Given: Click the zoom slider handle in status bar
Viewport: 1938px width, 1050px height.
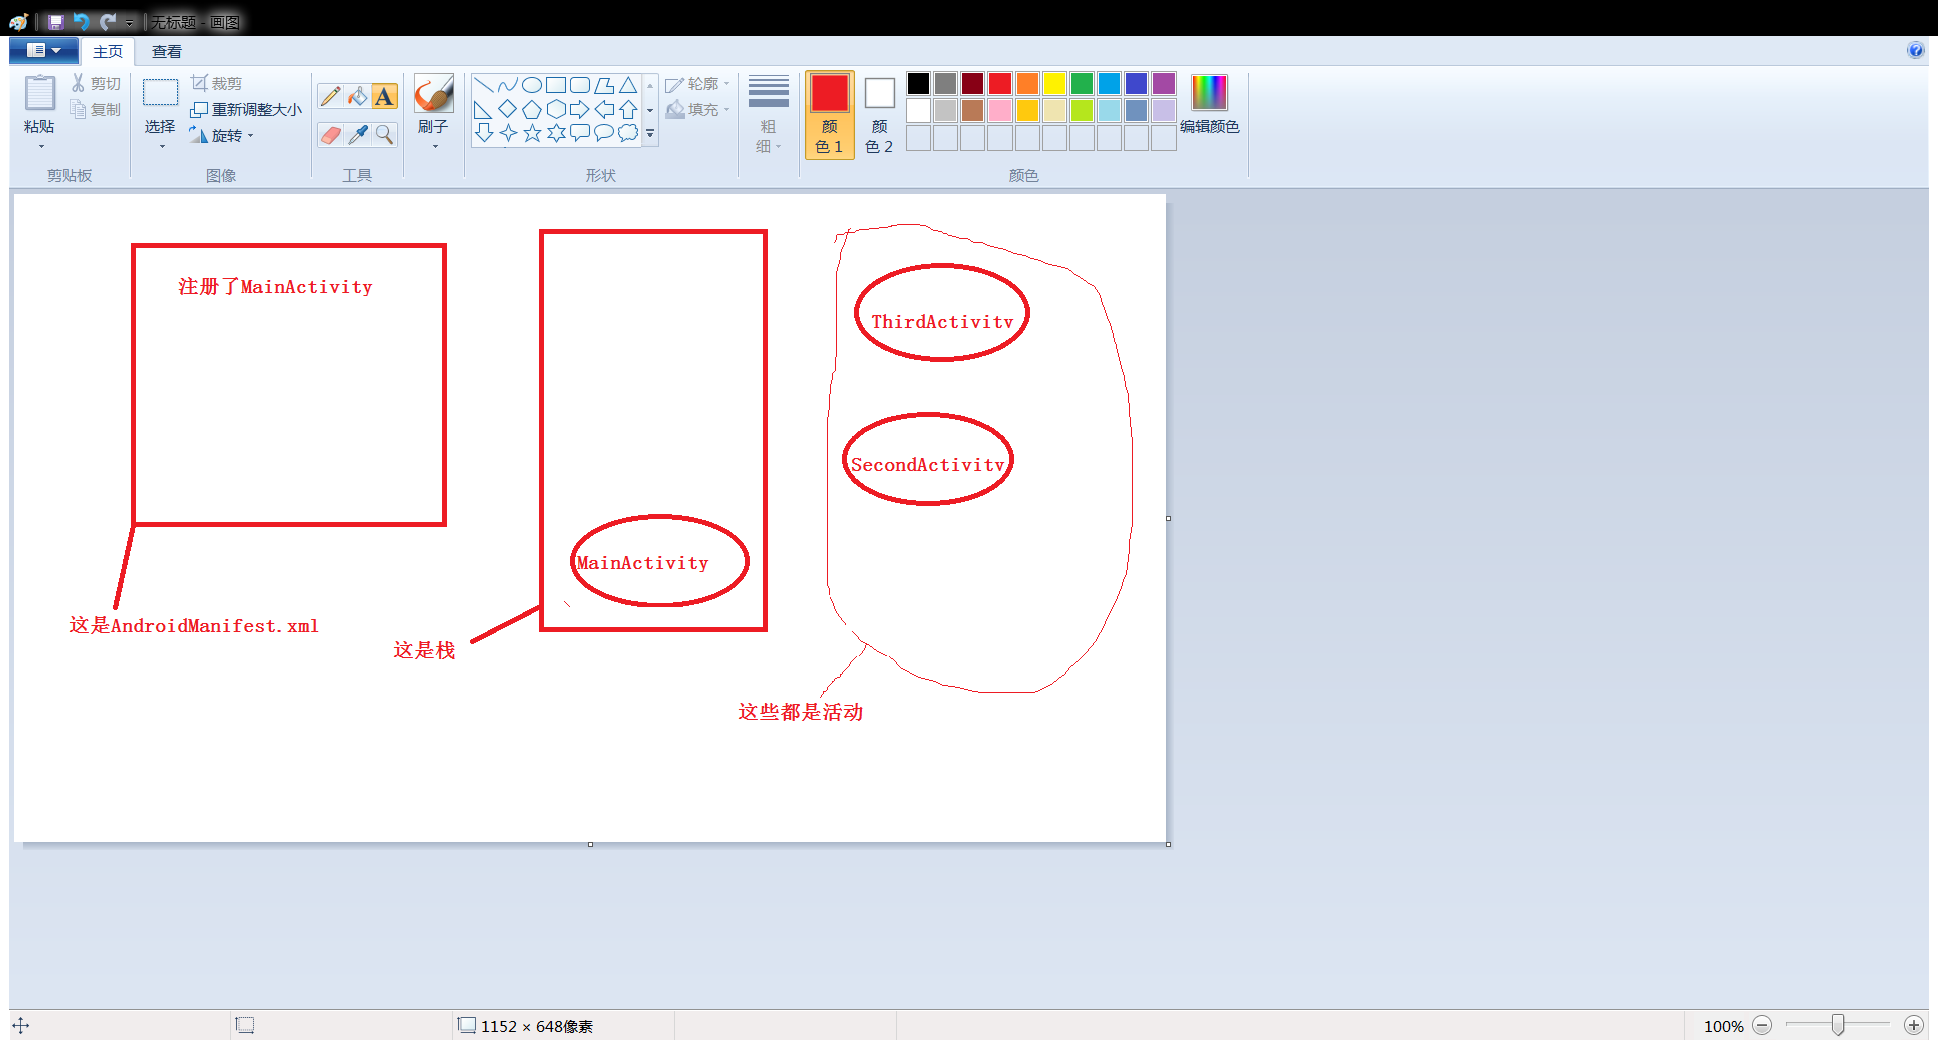Looking at the screenshot, I should [x=1838, y=1025].
